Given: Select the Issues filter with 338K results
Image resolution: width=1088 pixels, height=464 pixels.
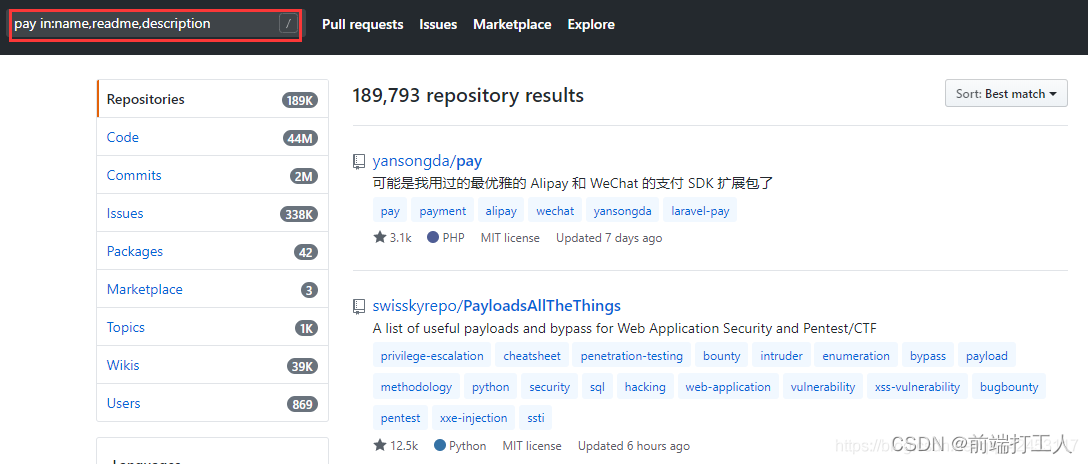Looking at the screenshot, I should pos(212,214).
